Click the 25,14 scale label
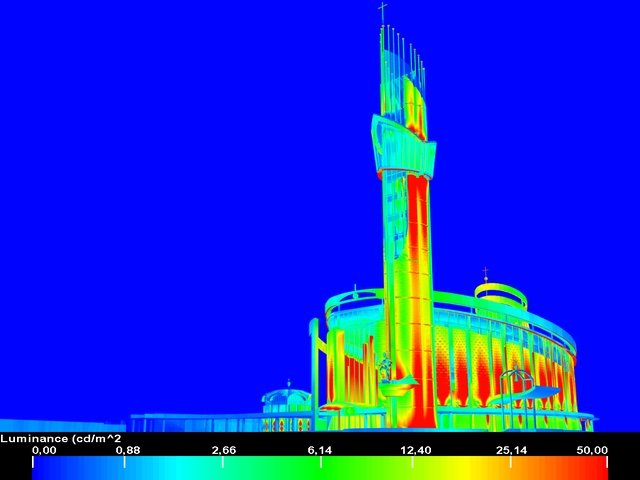 [x=511, y=450]
